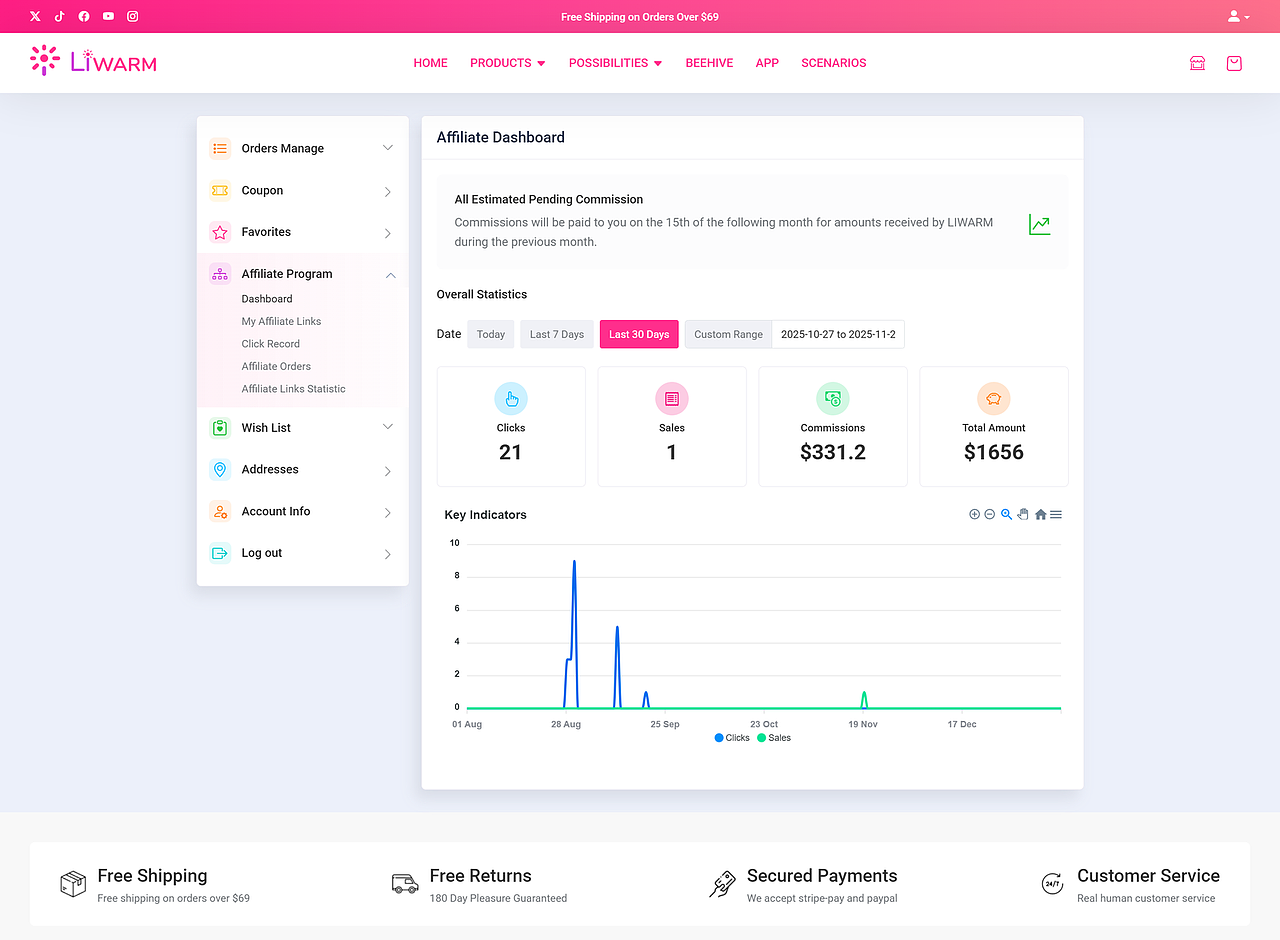Open the Account Info arrow
This screenshot has height=940, width=1280.
click(x=388, y=512)
